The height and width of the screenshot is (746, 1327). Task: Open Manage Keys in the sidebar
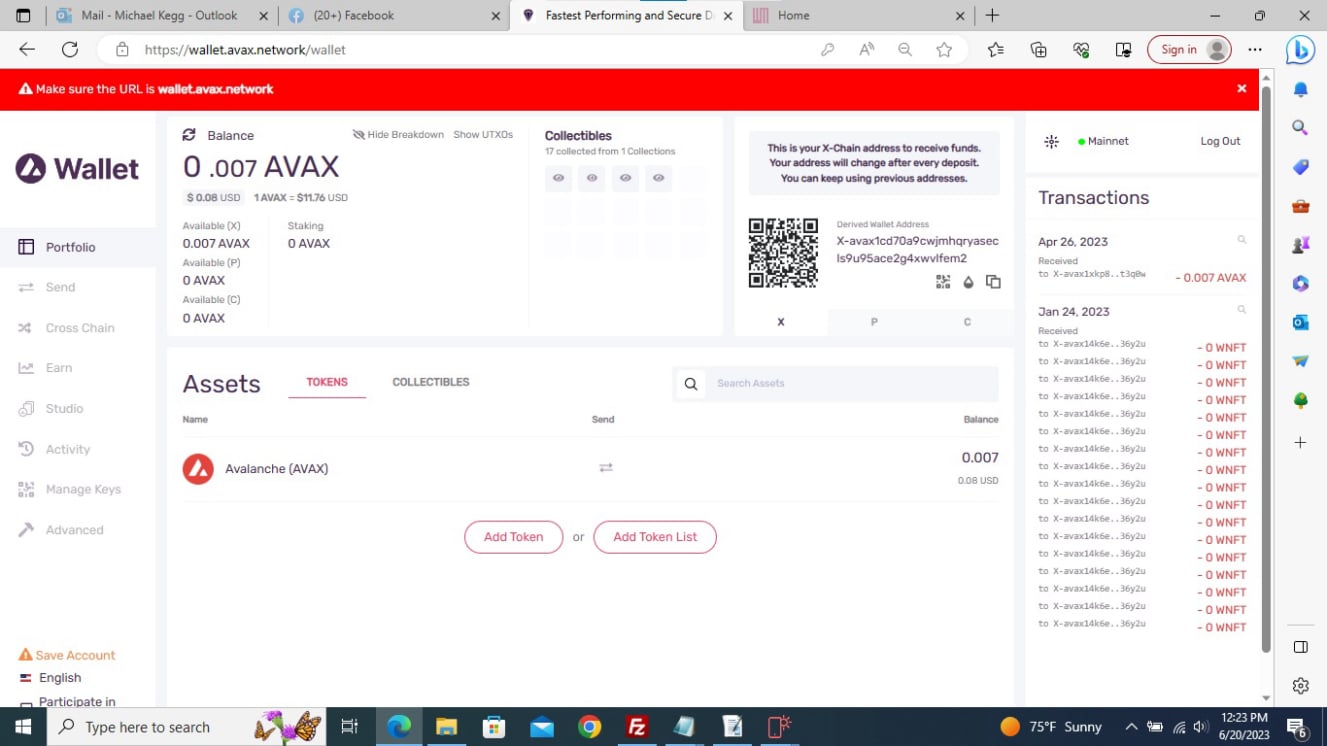pyautogui.click(x=82, y=489)
